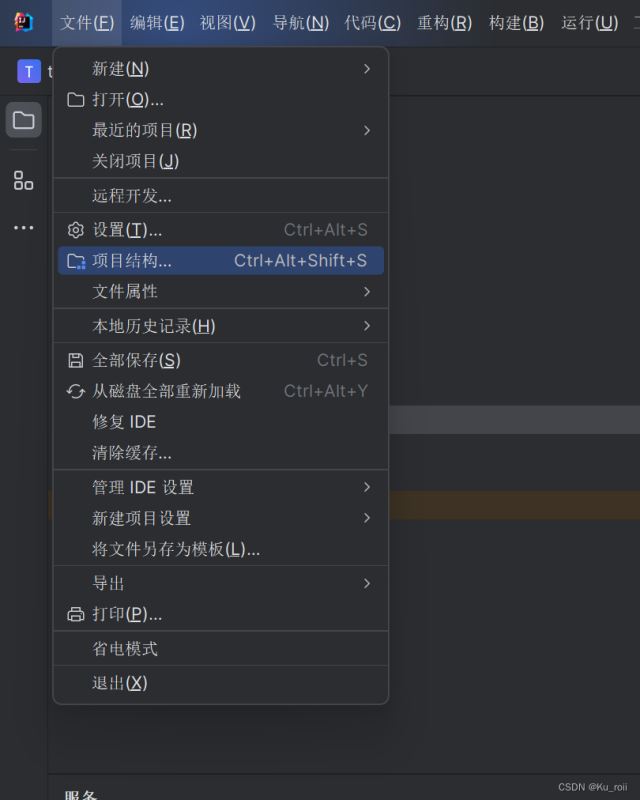Click the project badge icon labeled T
Screen dimensions: 640x800
(29, 71)
